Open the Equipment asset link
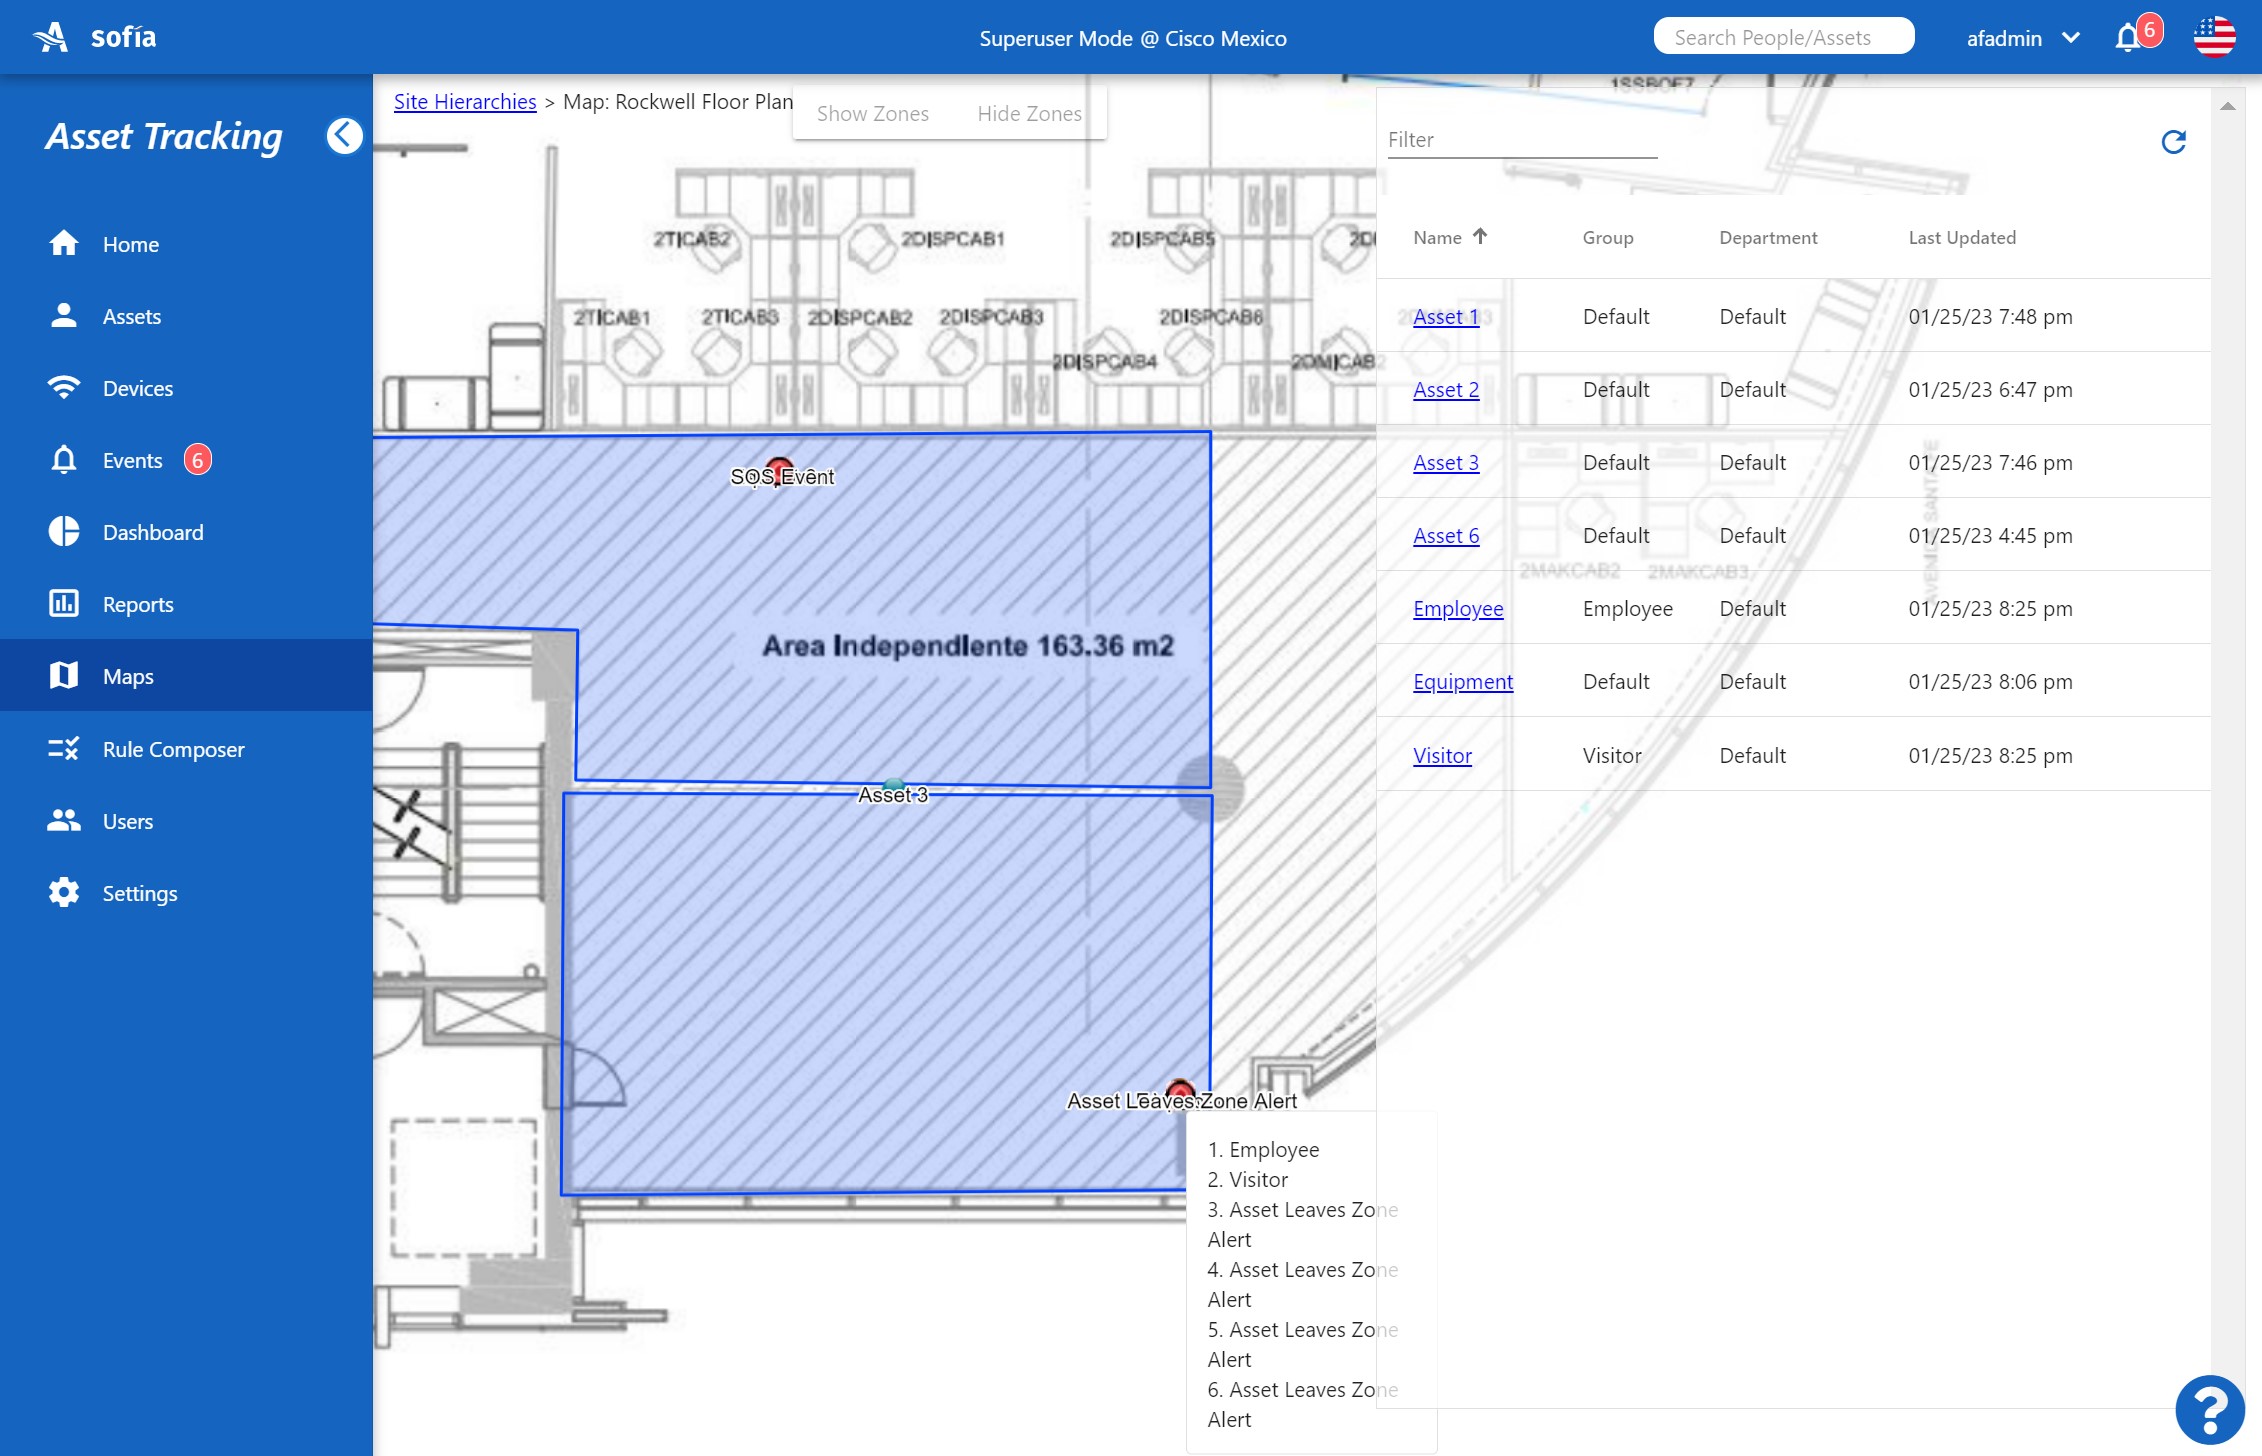 click(x=1462, y=682)
